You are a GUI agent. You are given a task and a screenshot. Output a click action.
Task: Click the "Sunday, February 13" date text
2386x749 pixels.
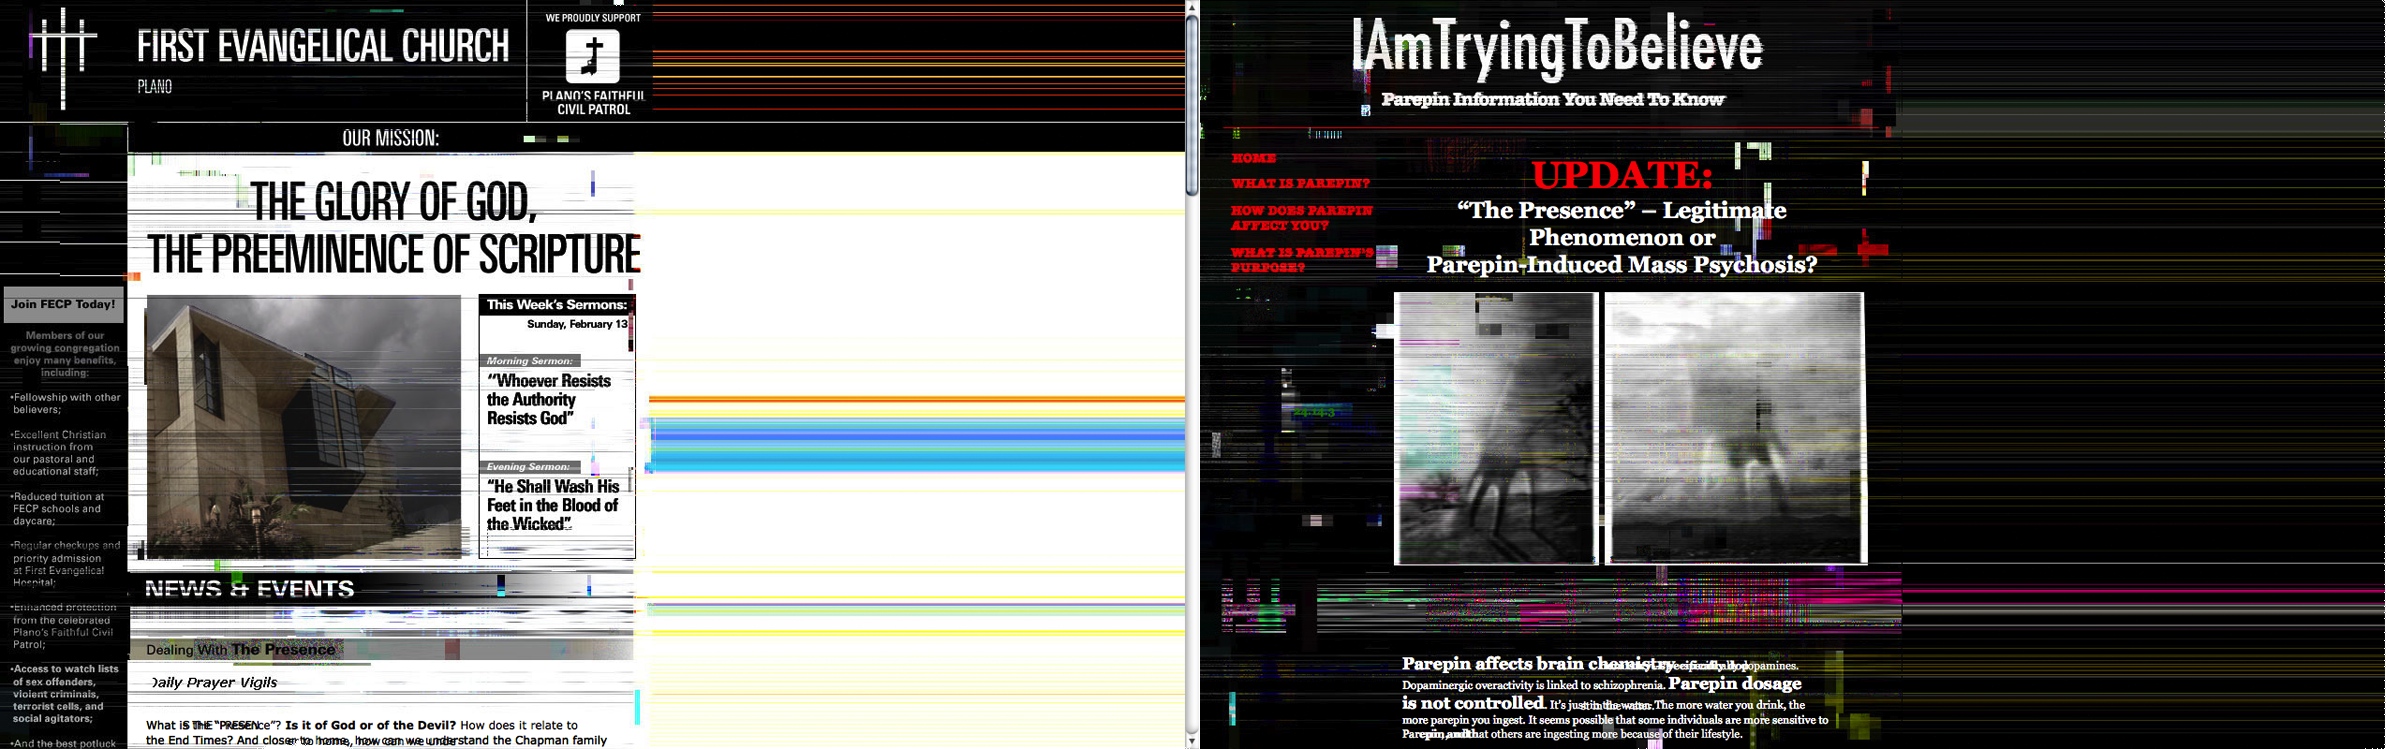tap(577, 324)
